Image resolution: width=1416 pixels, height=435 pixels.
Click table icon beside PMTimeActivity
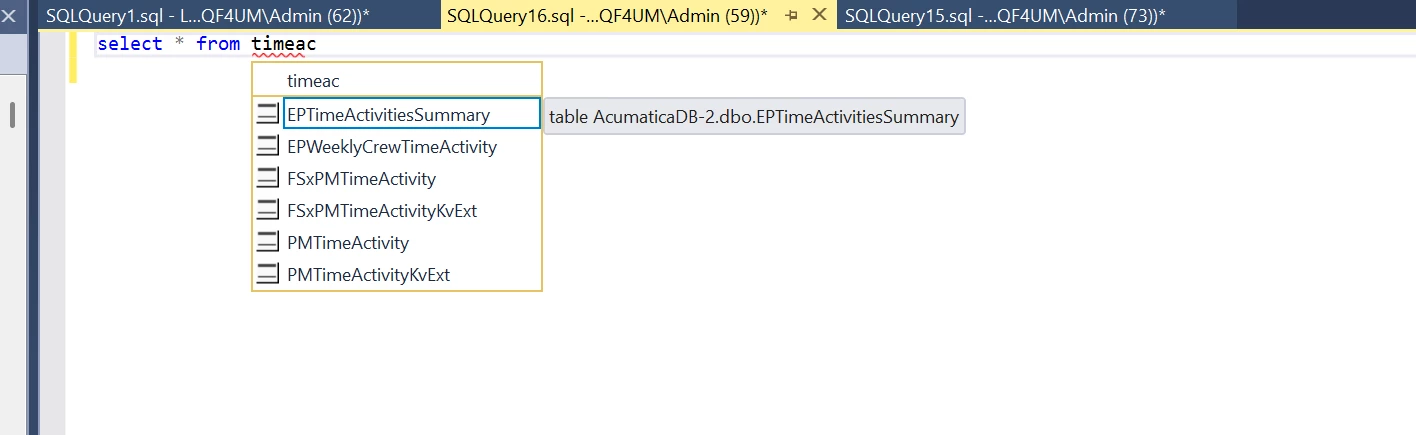[x=267, y=242]
